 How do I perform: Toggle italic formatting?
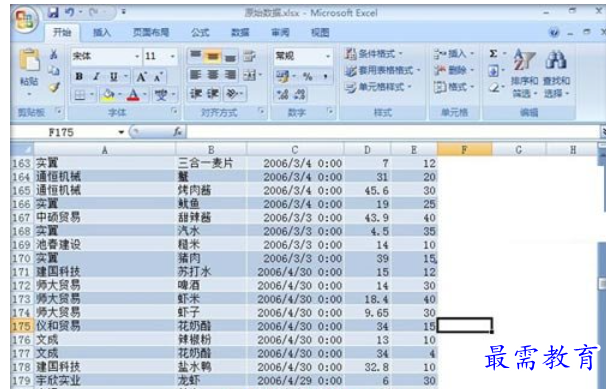coord(97,76)
